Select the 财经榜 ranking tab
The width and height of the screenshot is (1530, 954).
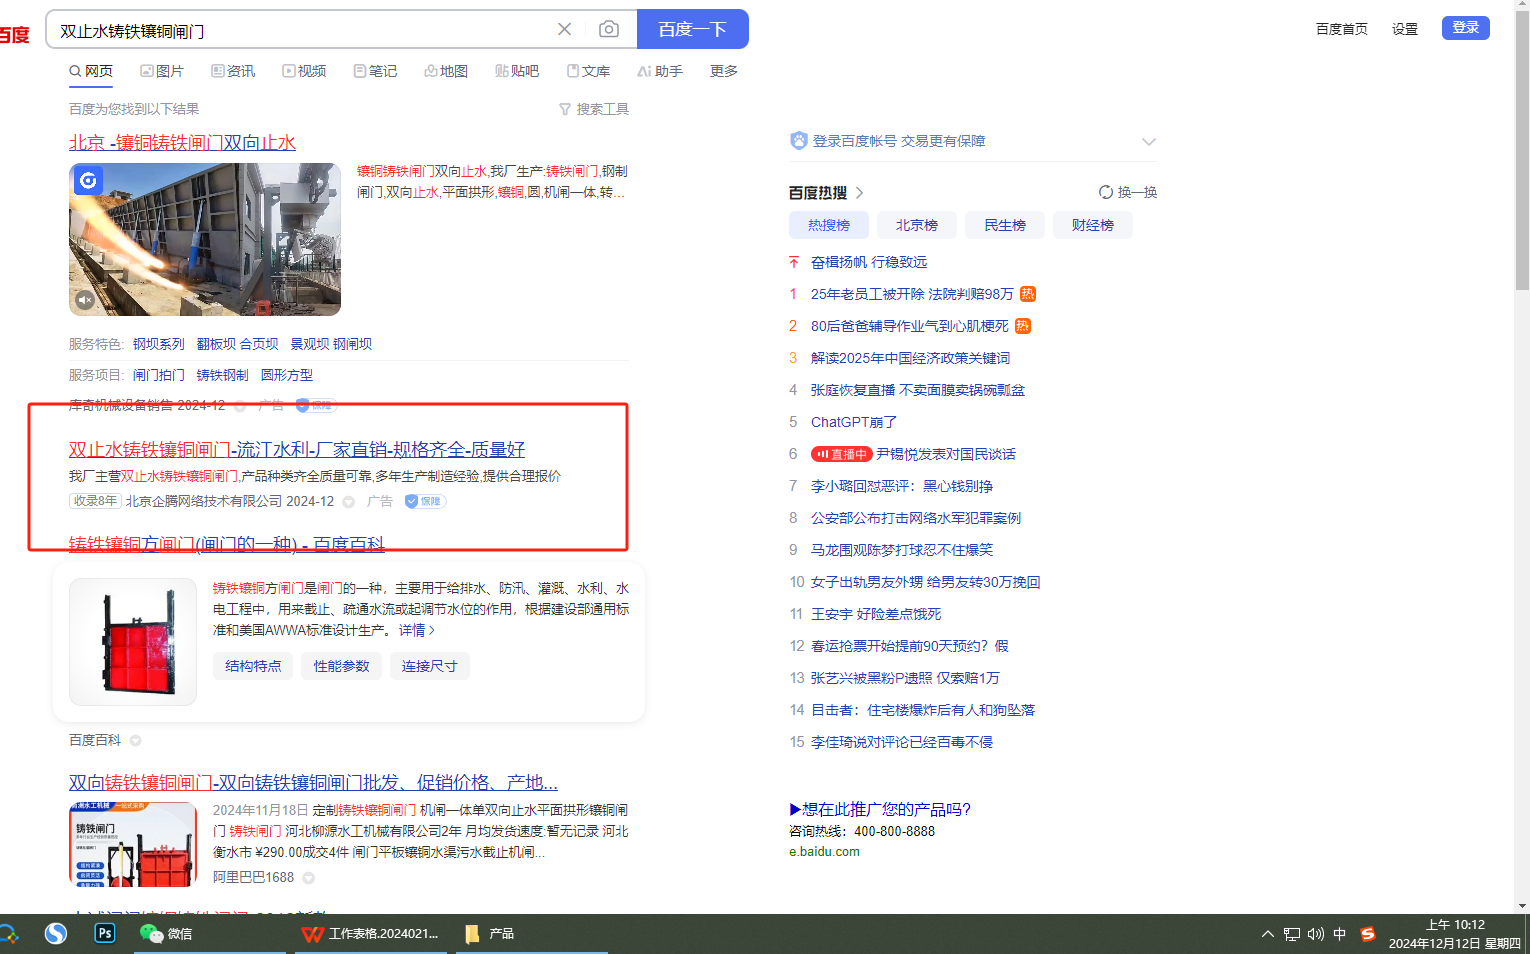point(1093,225)
